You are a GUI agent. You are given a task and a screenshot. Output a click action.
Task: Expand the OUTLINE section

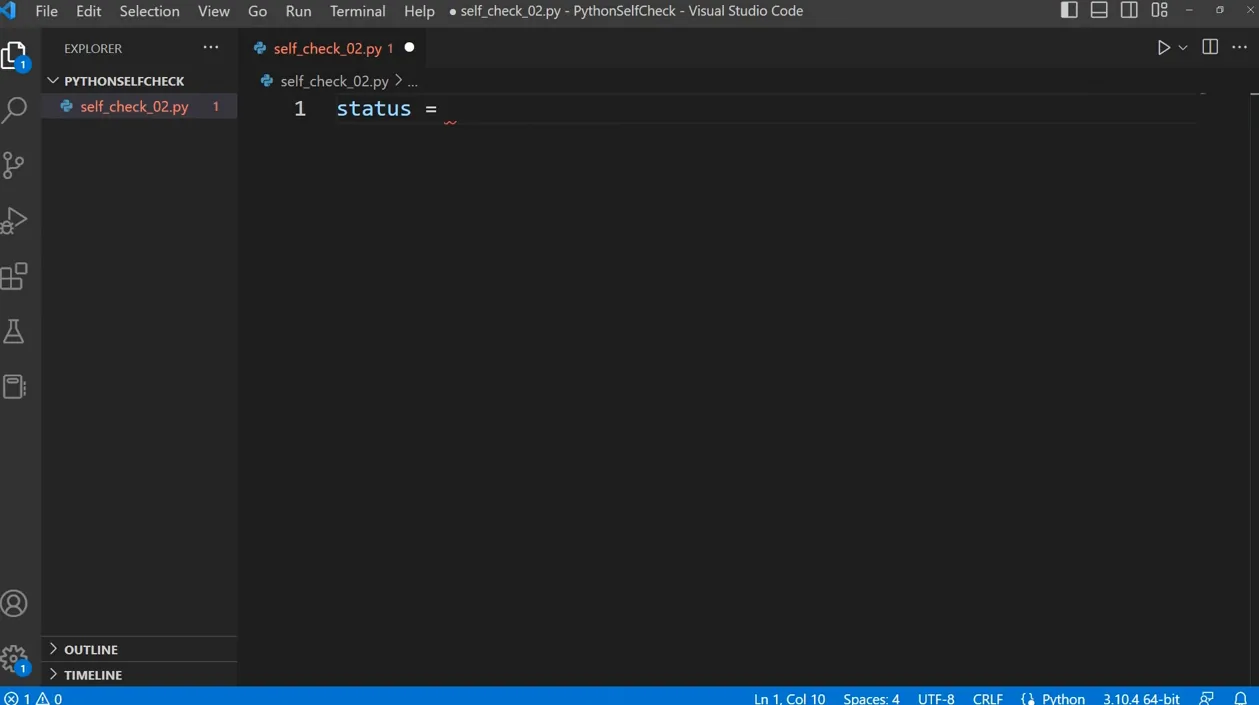point(139,649)
